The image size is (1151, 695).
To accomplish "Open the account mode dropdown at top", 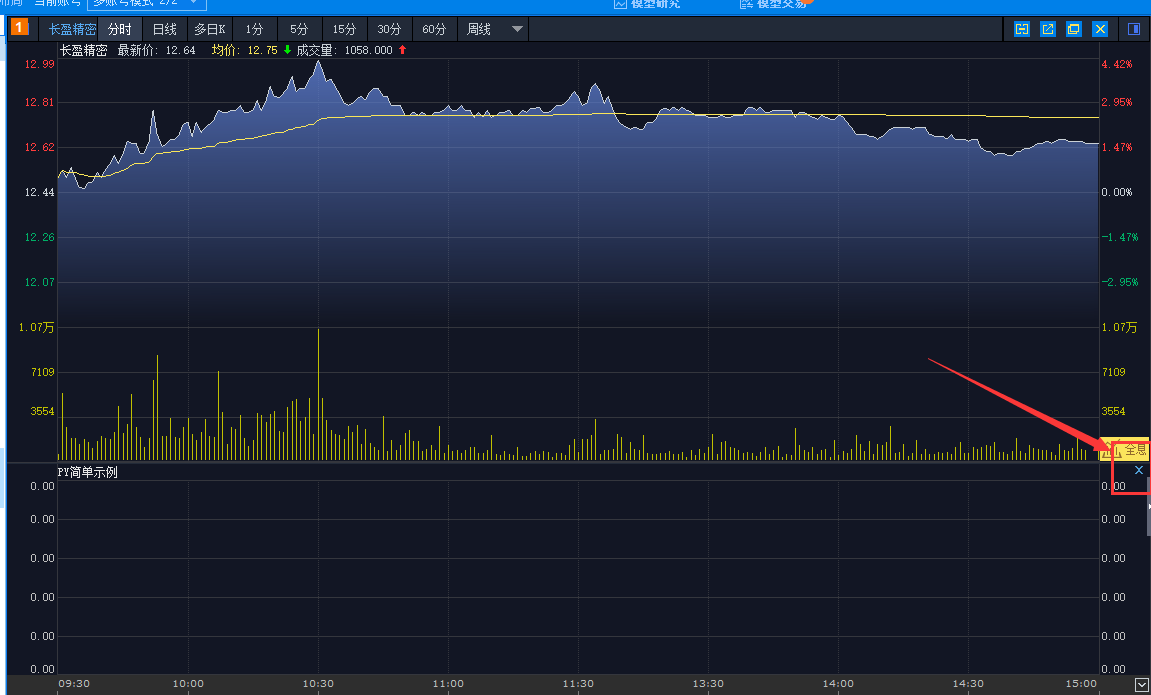I will click(147, 3).
